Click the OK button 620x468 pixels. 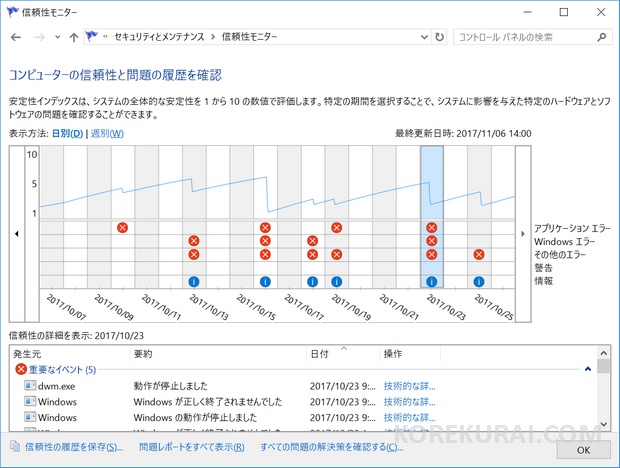[x=583, y=450]
